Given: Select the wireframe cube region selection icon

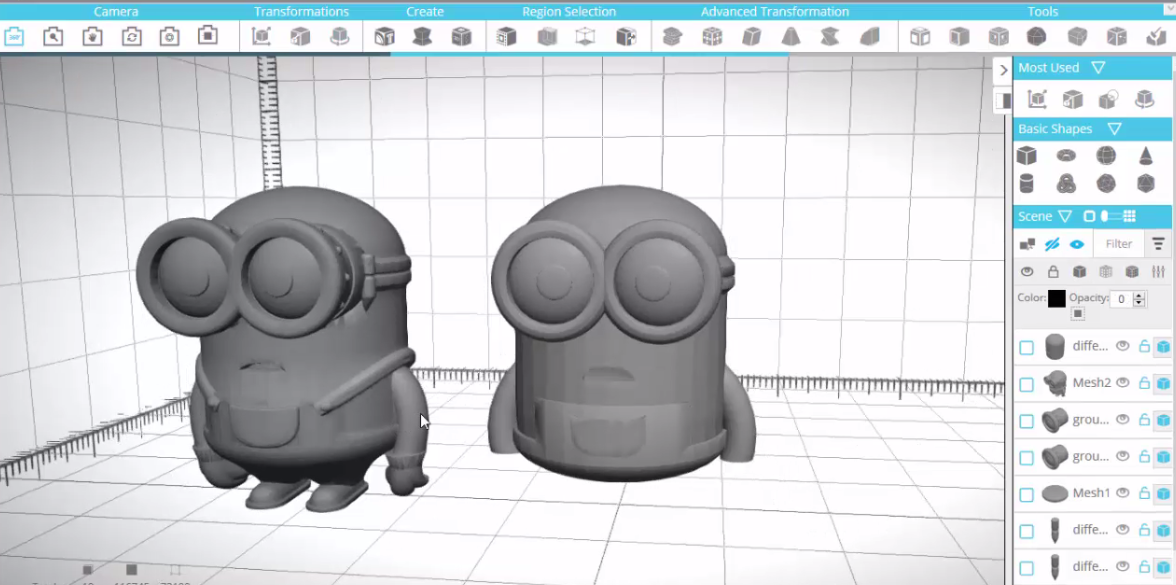Looking at the screenshot, I should (585, 36).
